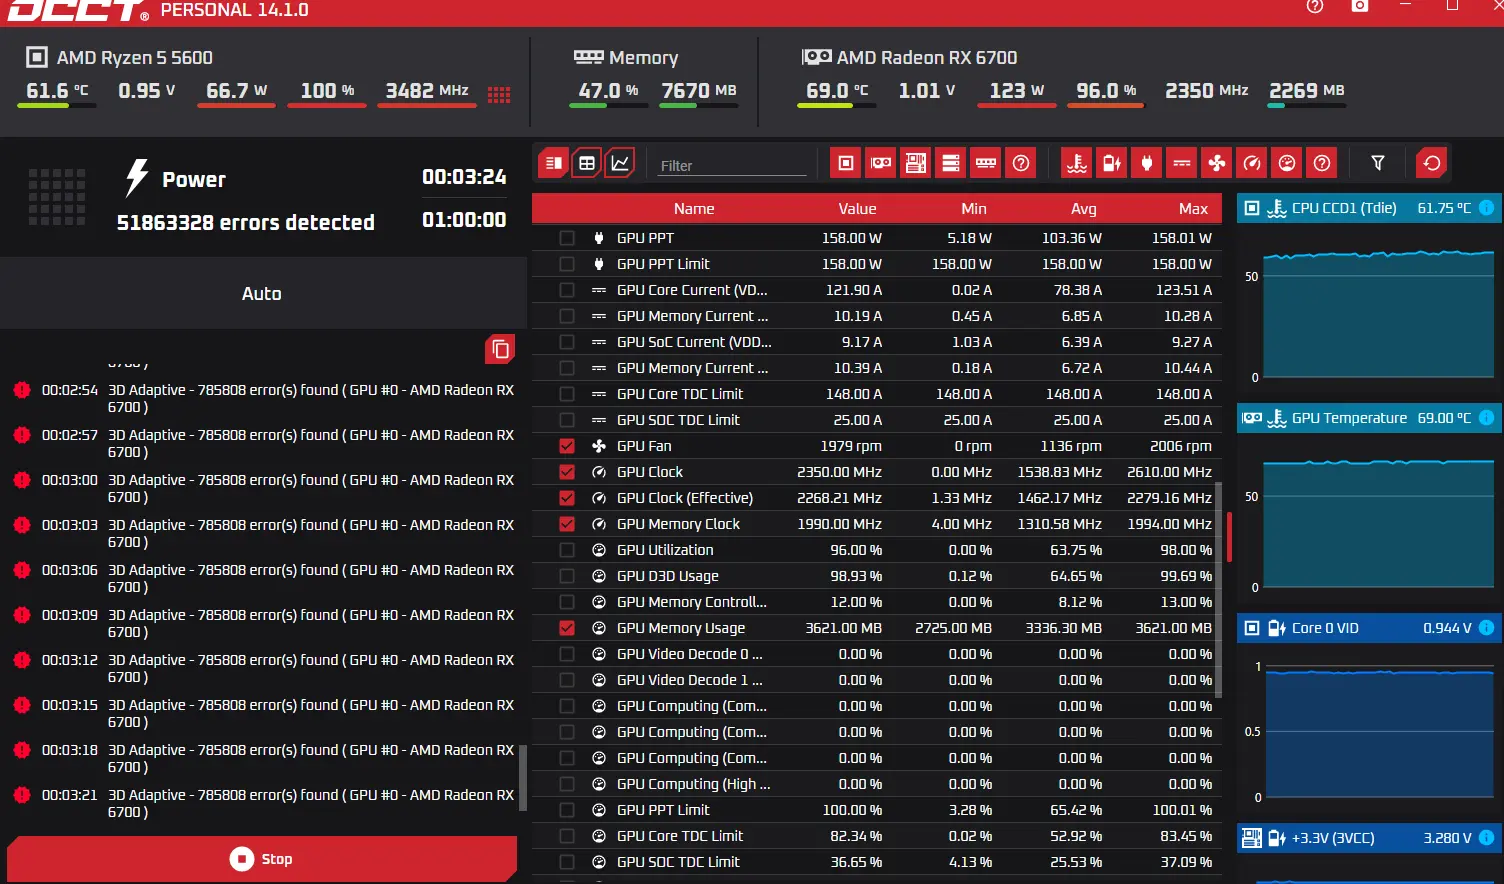1504x884 pixels.
Task: Select the 00:03:21 error log entry
Action: click(x=264, y=803)
